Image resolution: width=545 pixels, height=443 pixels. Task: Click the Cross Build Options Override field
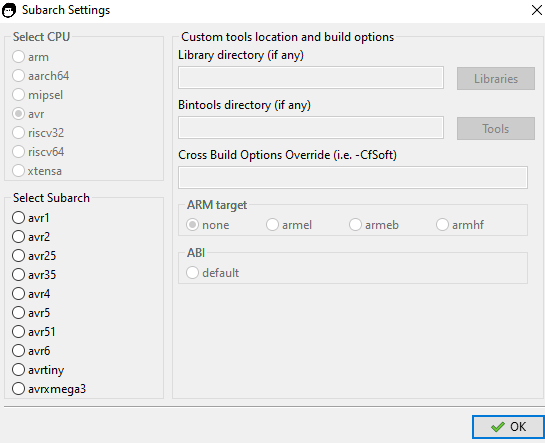[x=353, y=178]
